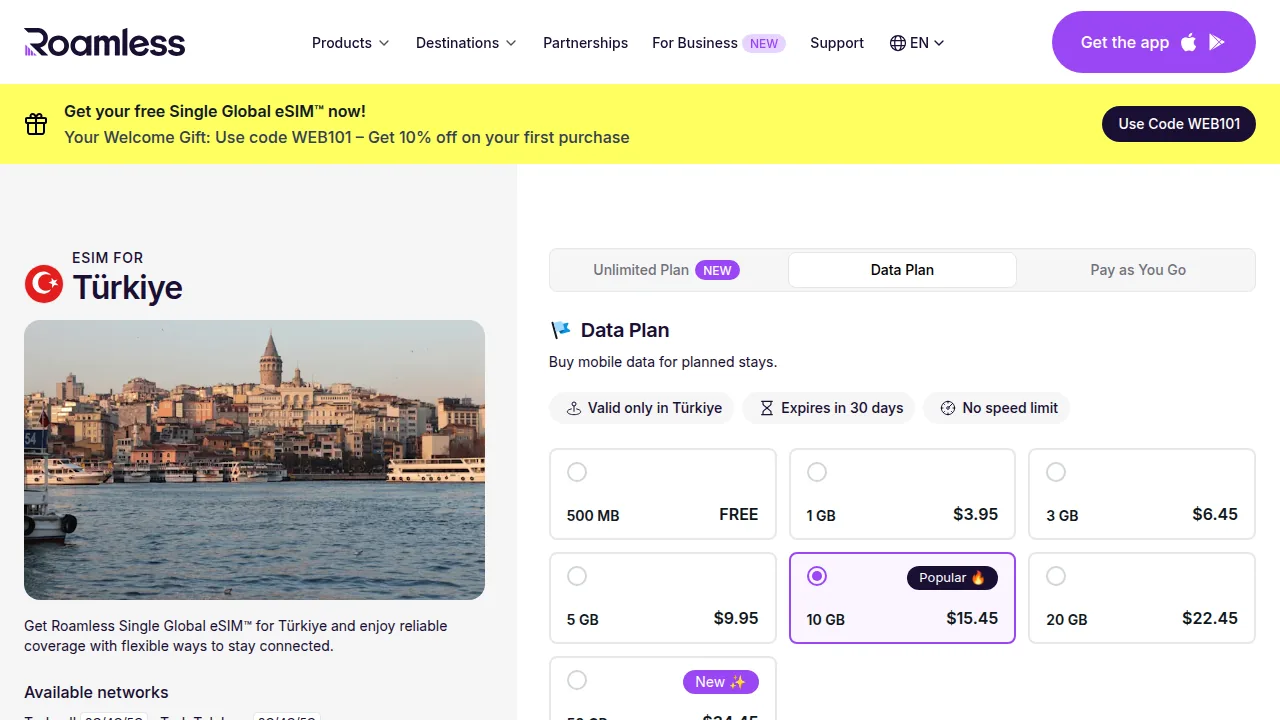Click the Use Code WEB101 button

tap(1179, 124)
